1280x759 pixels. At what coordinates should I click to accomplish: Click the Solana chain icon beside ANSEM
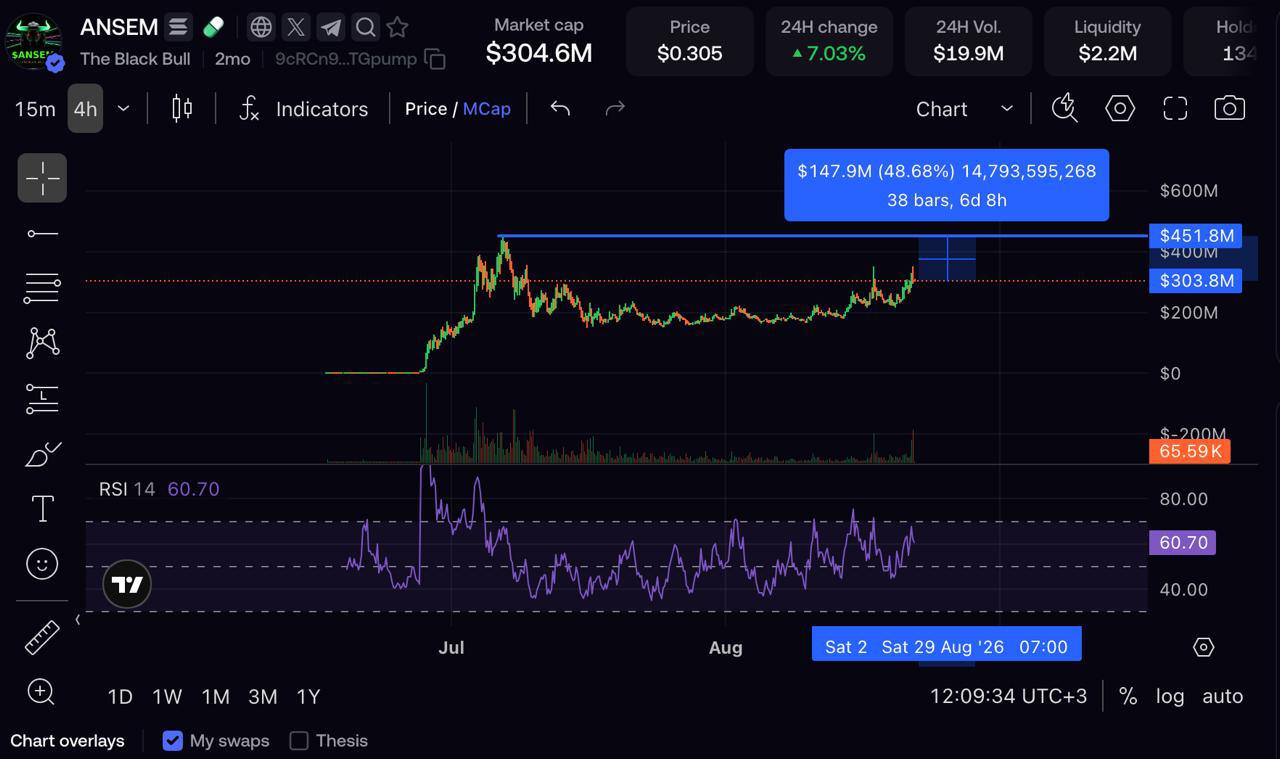point(179,27)
